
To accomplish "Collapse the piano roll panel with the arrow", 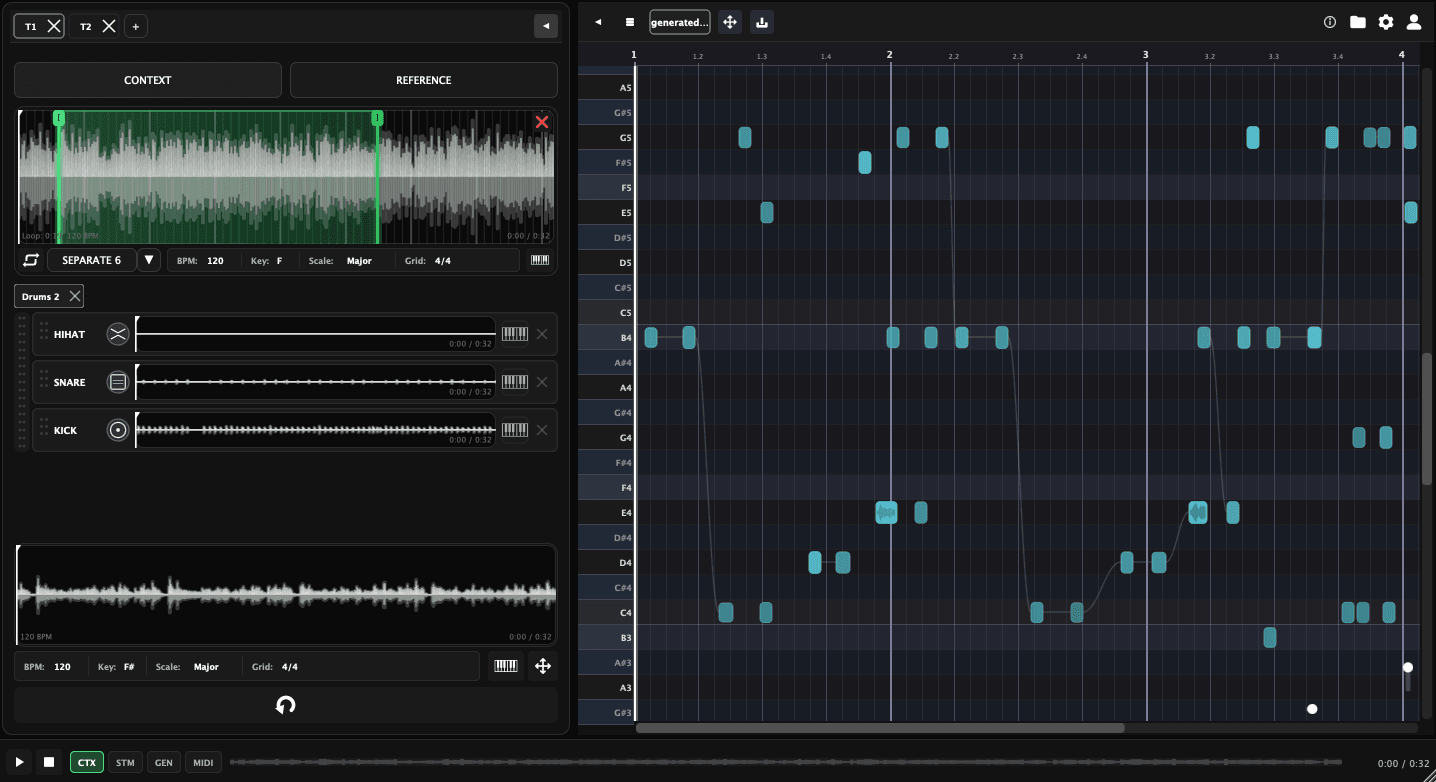I will click(x=598, y=22).
